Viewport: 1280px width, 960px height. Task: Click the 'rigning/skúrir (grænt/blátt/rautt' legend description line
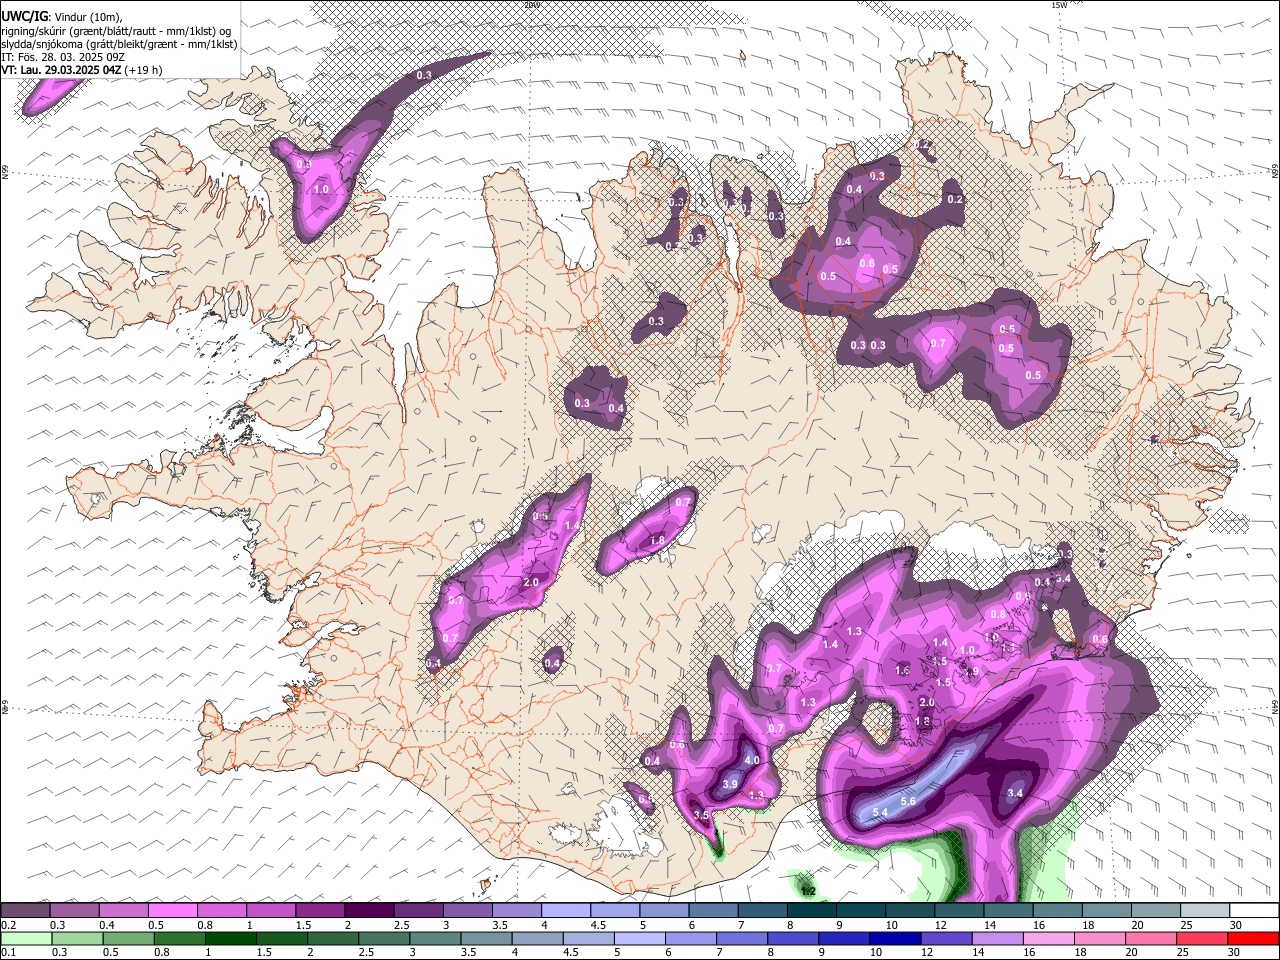(116, 31)
